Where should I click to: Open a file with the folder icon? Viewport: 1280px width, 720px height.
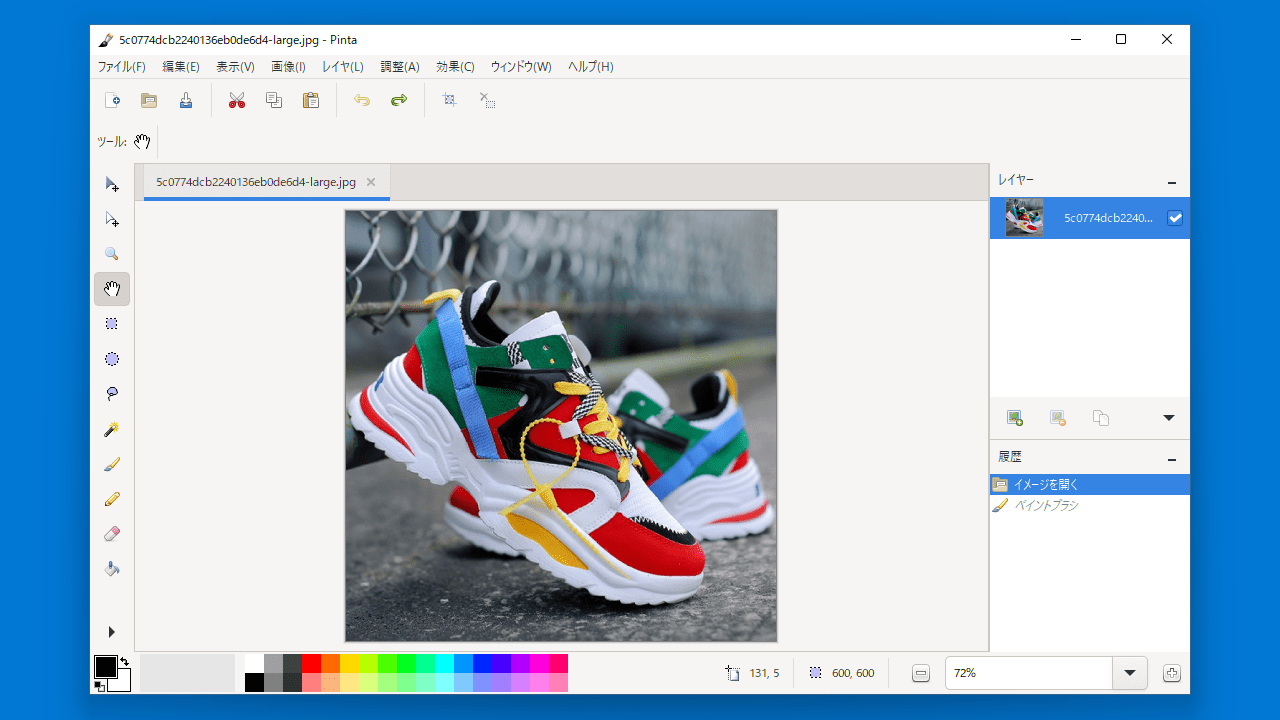[149, 100]
